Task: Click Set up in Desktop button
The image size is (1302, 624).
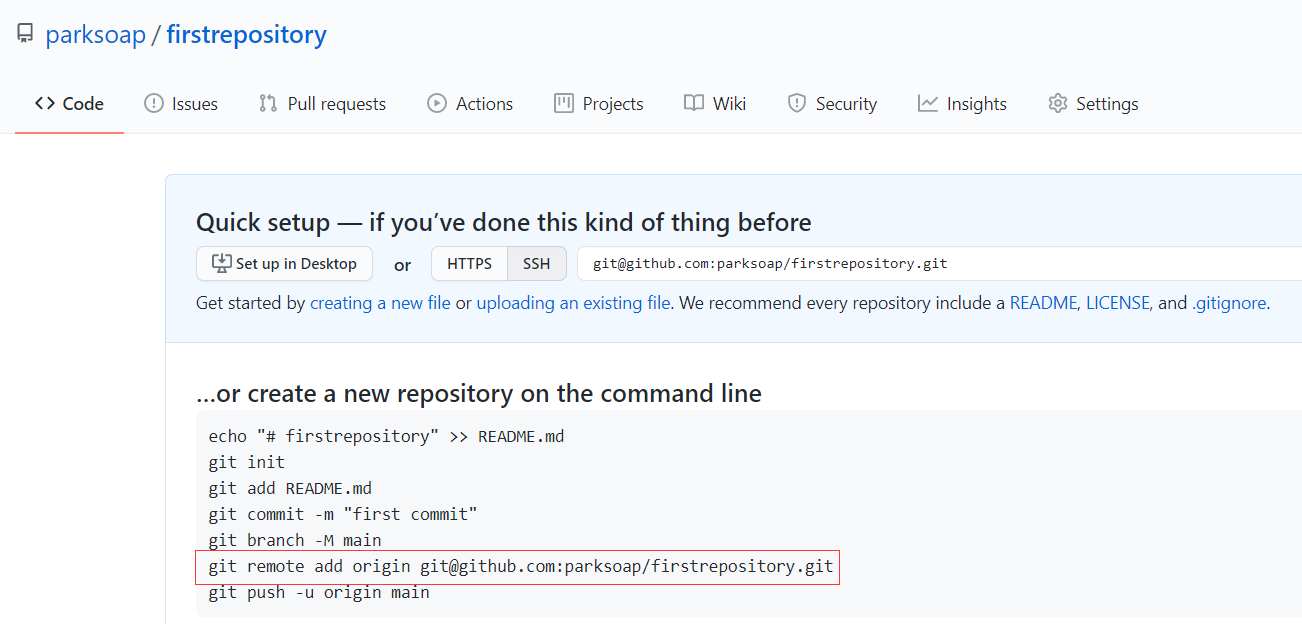Action: tap(285, 264)
